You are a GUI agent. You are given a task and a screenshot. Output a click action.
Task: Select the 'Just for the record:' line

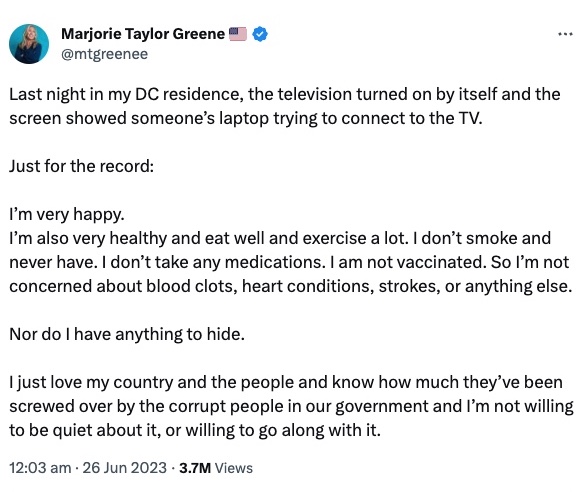coord(82,166)
